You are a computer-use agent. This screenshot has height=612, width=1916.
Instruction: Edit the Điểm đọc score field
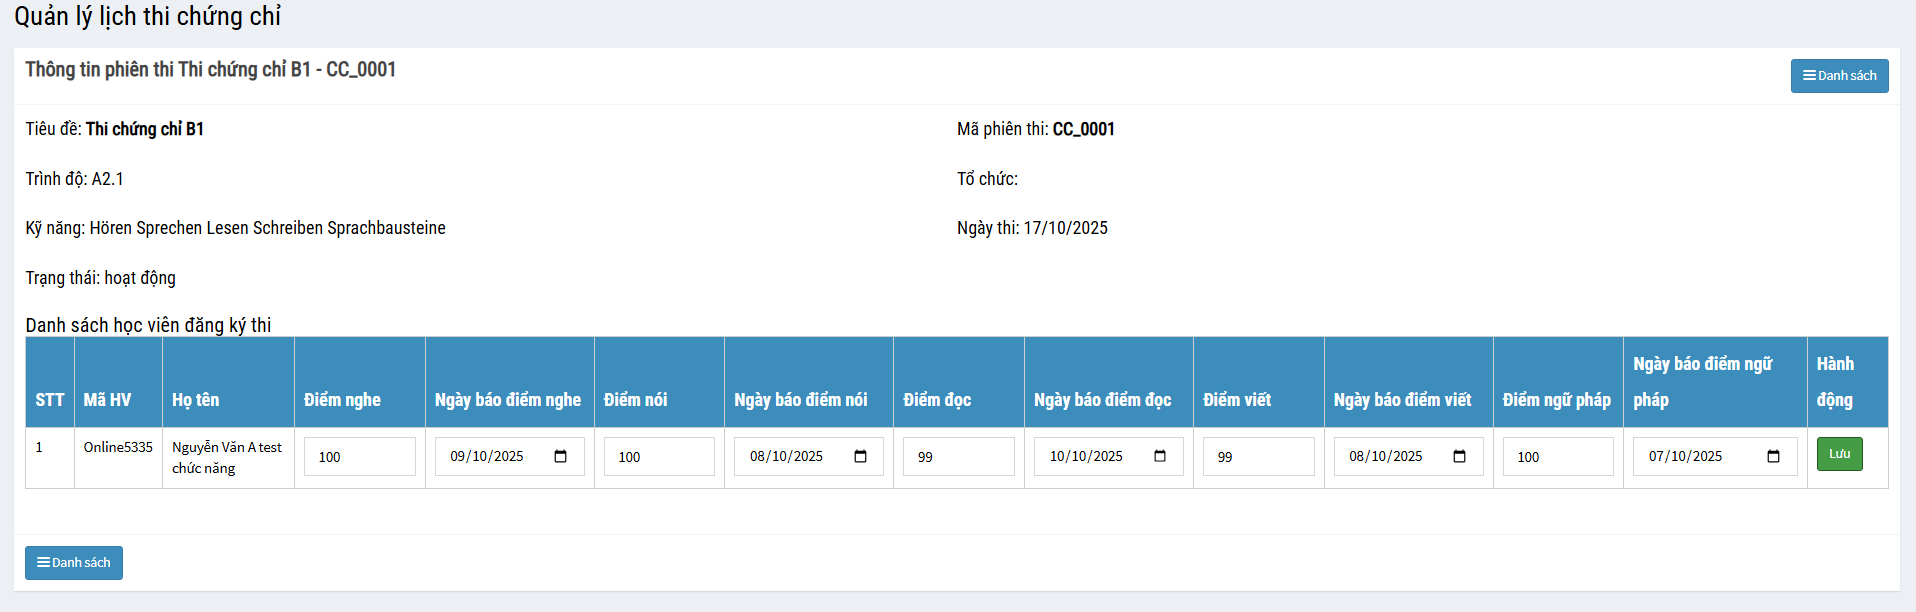pos(958,457)
